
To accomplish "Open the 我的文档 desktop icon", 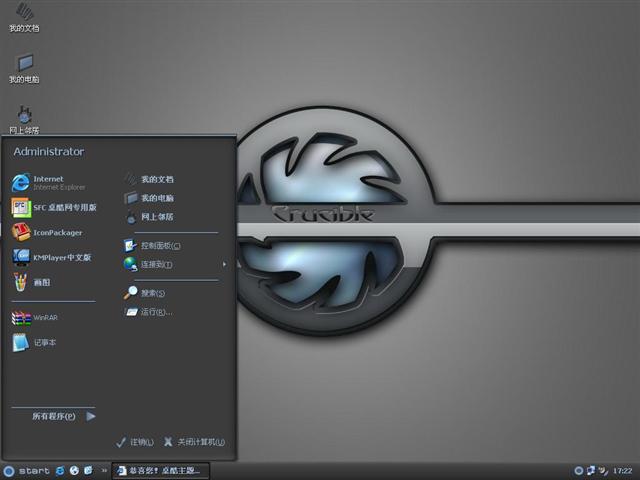I will coord(24,18).
